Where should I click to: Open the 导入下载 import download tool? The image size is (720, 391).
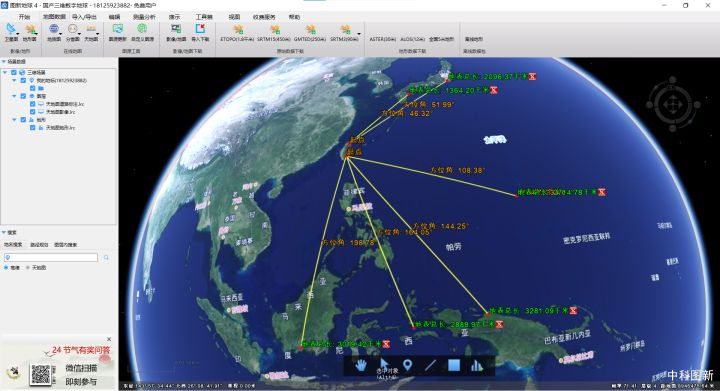[200, 32]
